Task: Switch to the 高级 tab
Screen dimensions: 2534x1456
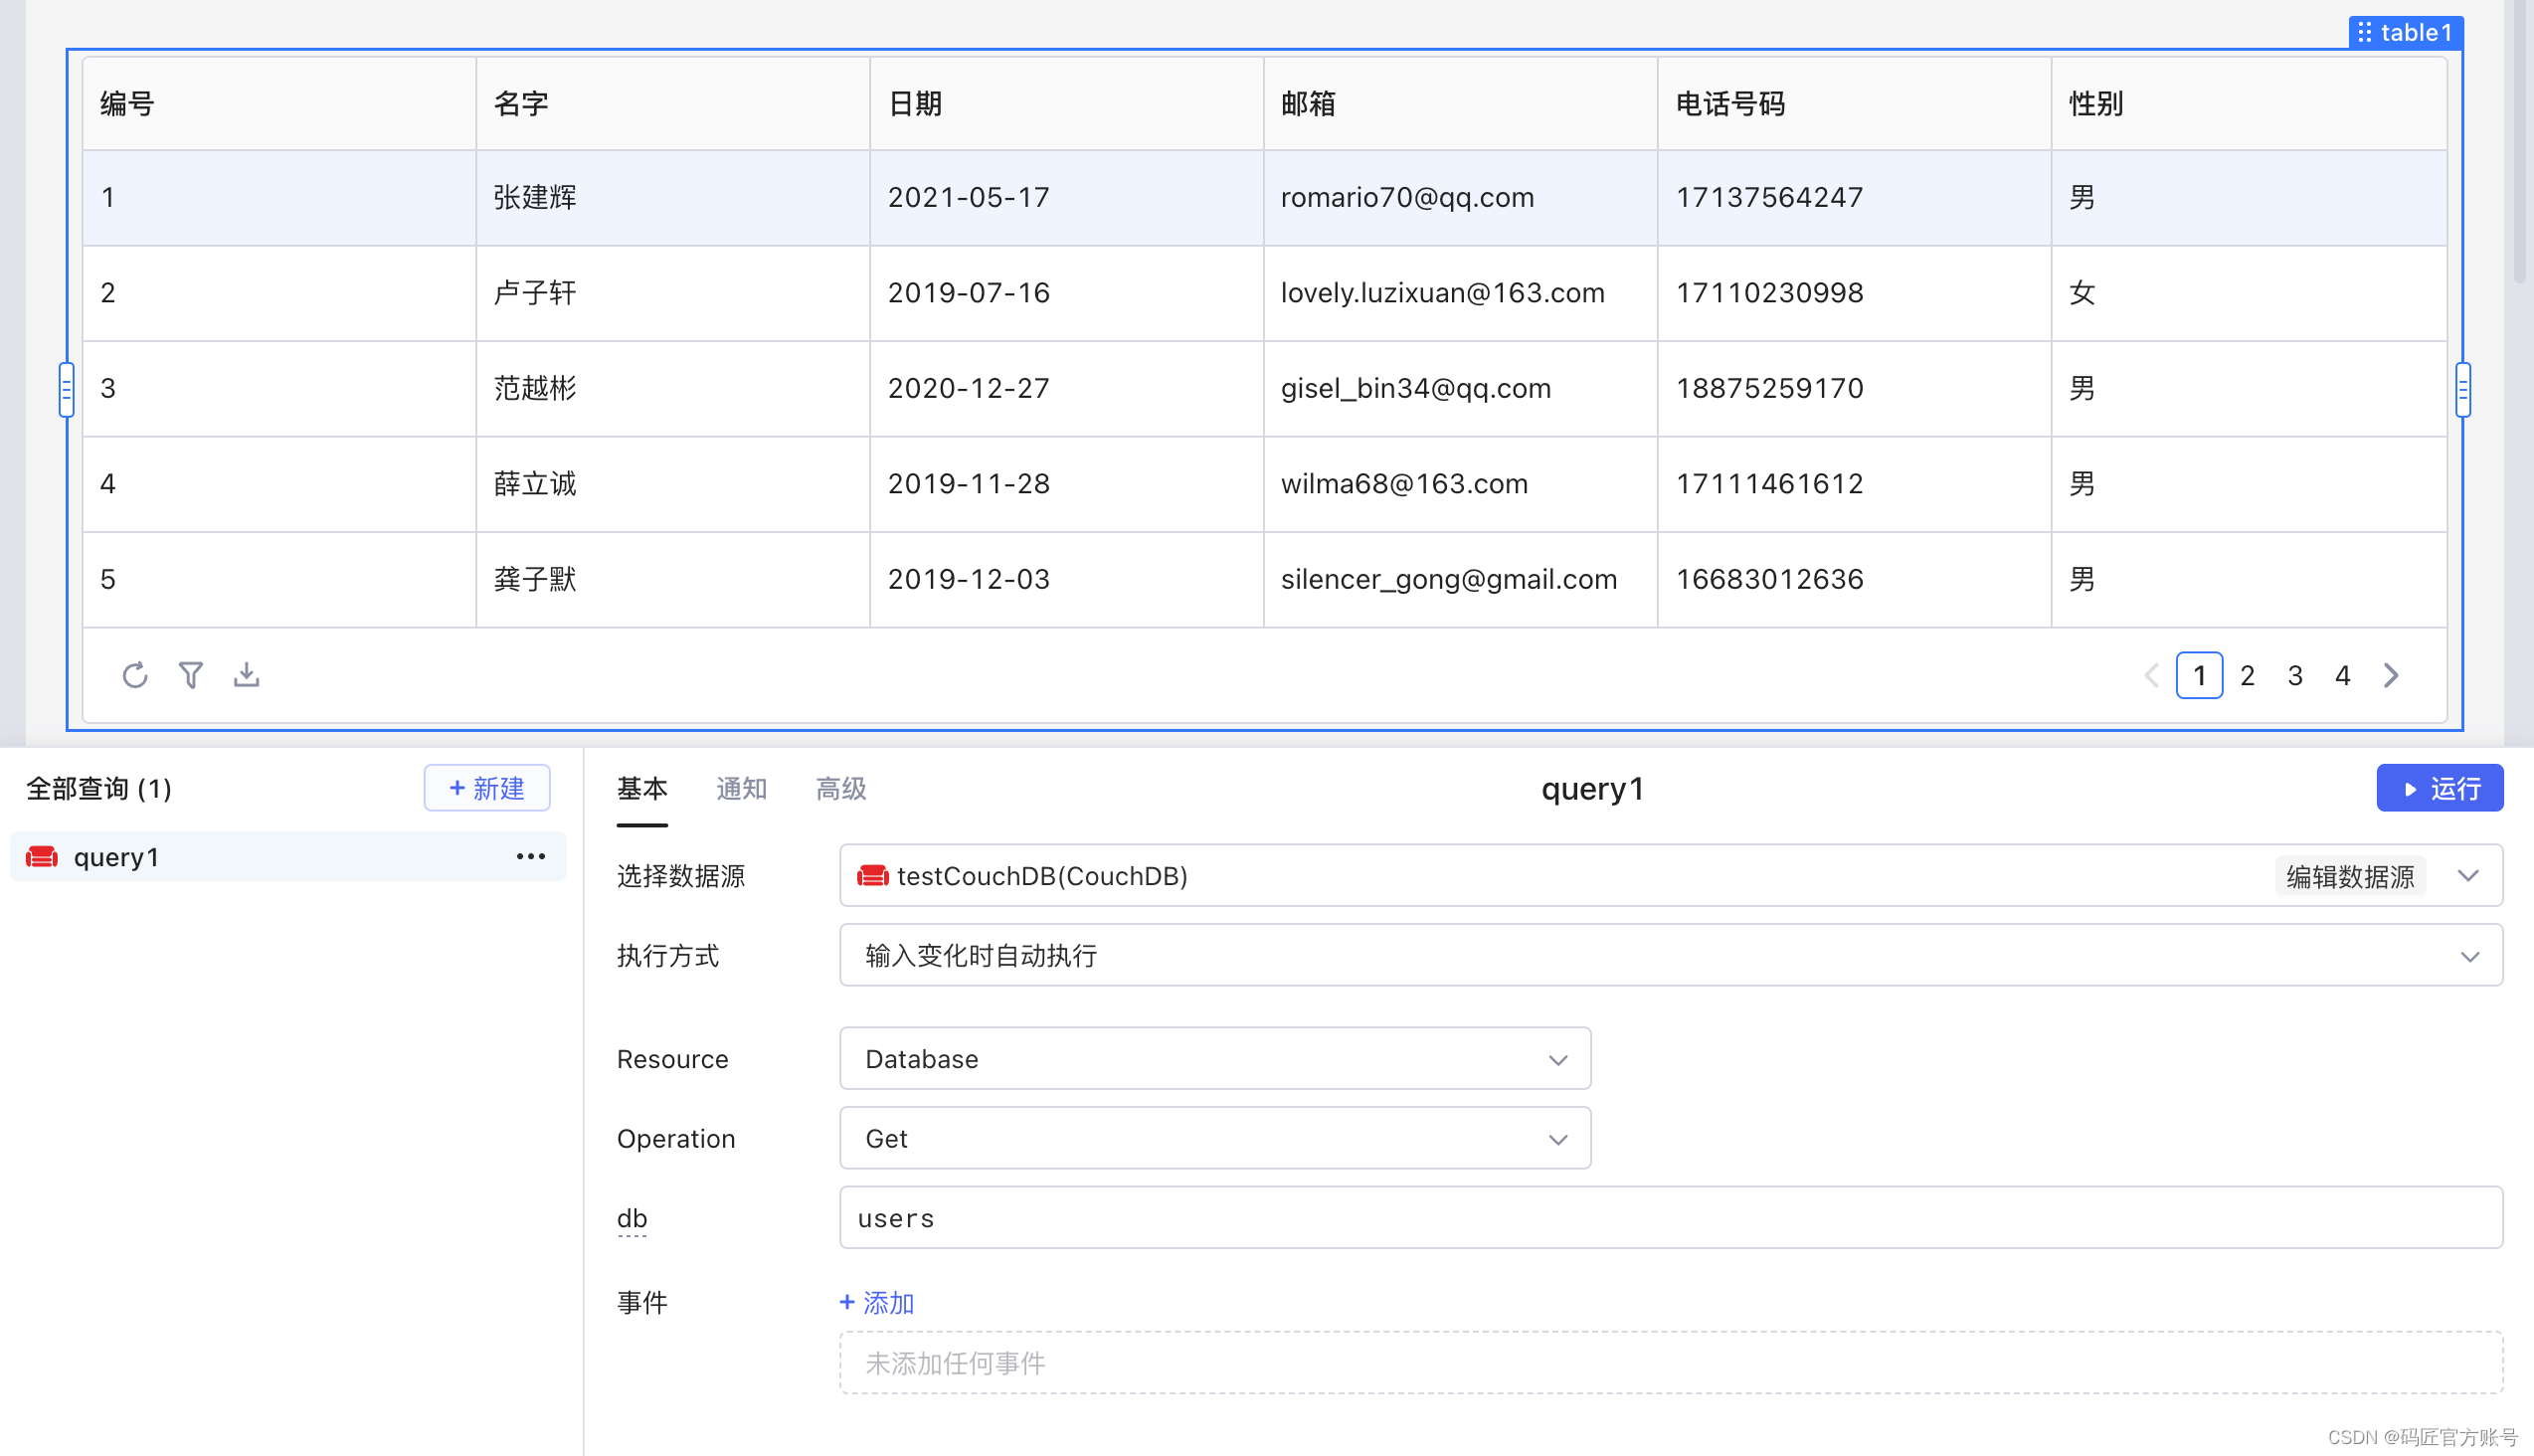Action: click(841, 789)
